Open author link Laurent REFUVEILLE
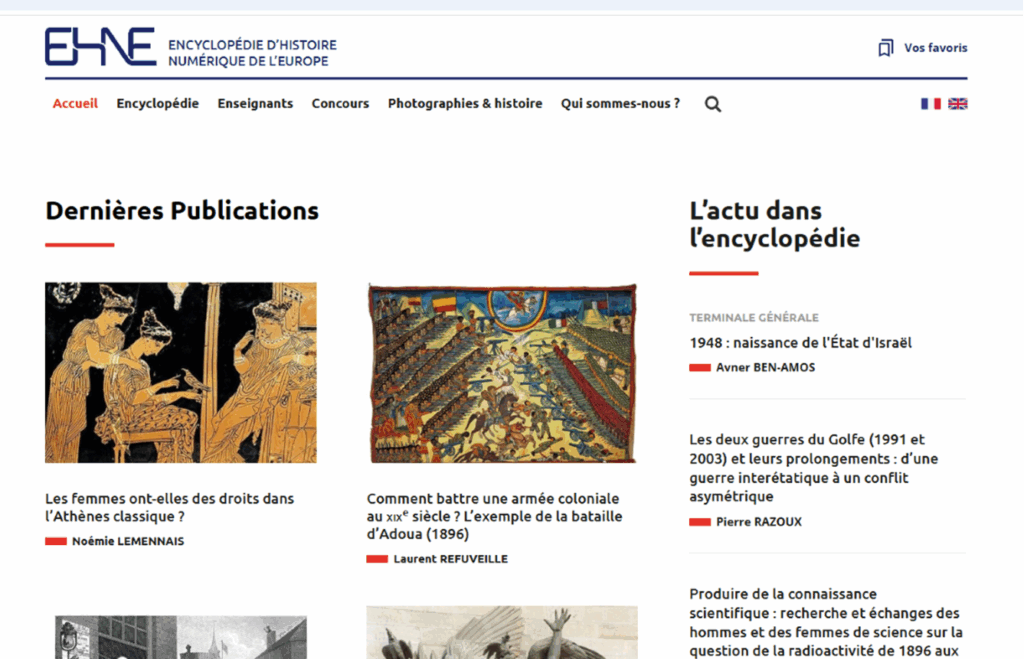Viewport: 1024px width, 659px height. 451,558
